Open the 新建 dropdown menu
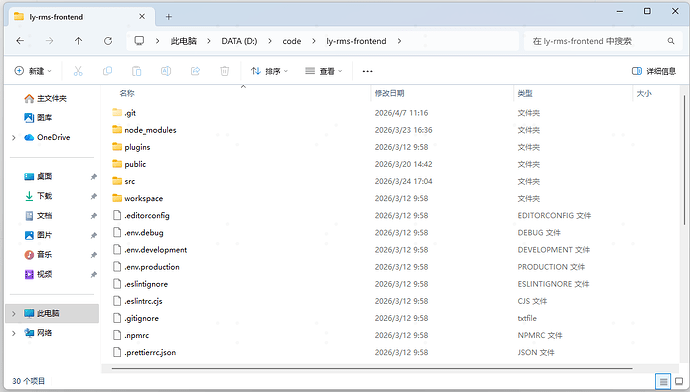Image resolution: width=690 pixels, height=392 pixels. pos(33,71)
